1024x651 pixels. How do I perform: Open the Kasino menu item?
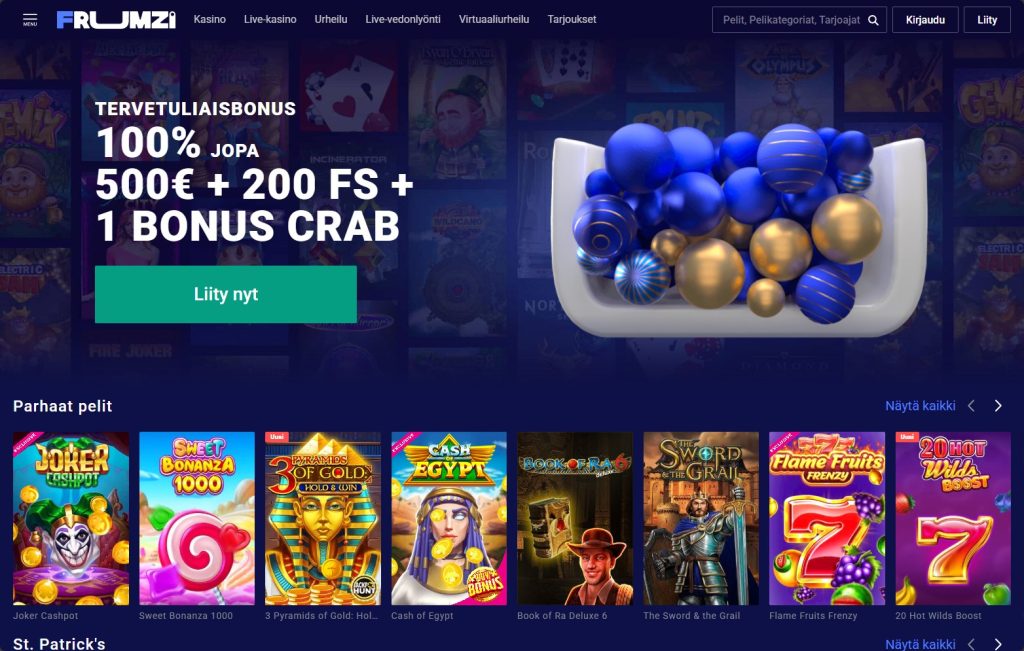[210, 20]
